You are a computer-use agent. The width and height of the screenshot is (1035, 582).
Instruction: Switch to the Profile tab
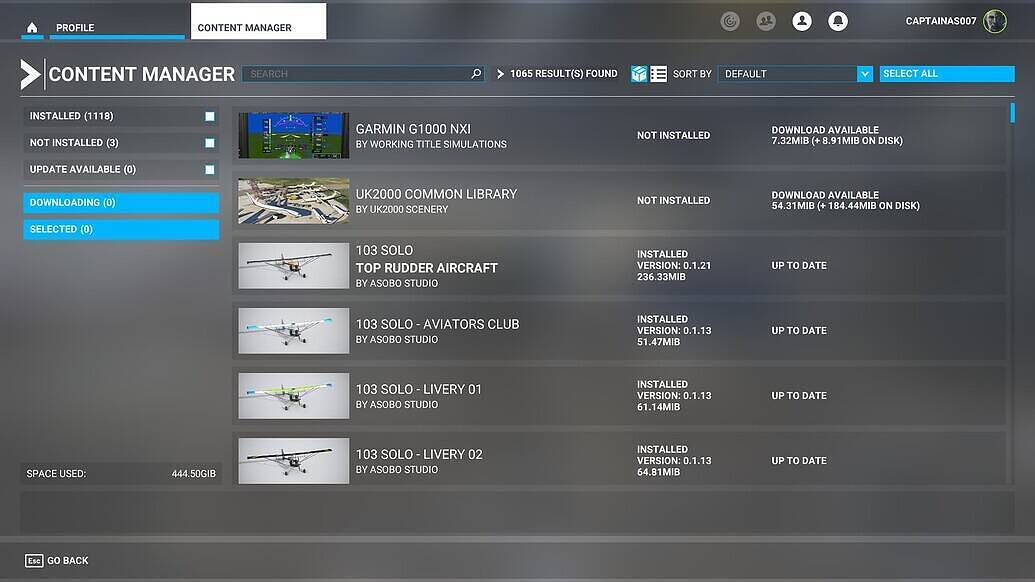tap(75, 28)
